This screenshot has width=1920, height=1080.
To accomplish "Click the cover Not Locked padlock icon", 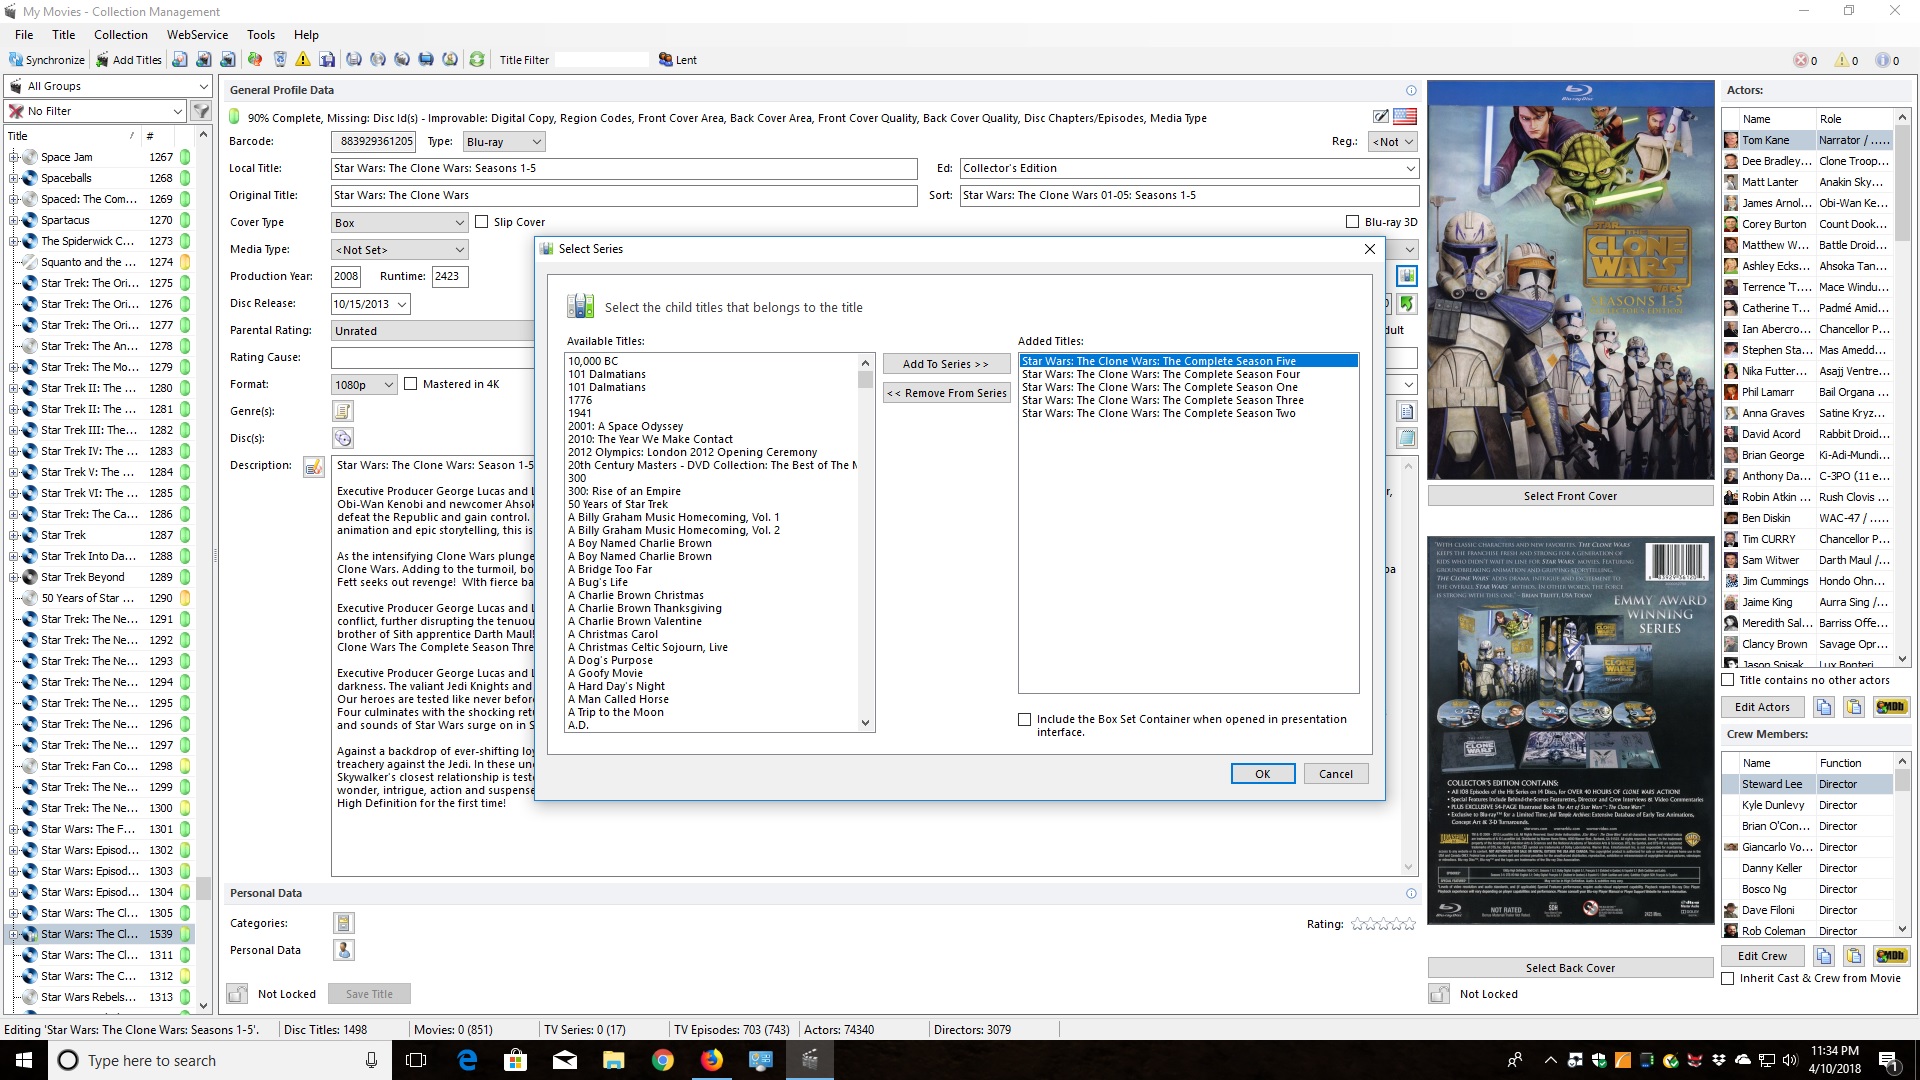I will (1439, 994).
